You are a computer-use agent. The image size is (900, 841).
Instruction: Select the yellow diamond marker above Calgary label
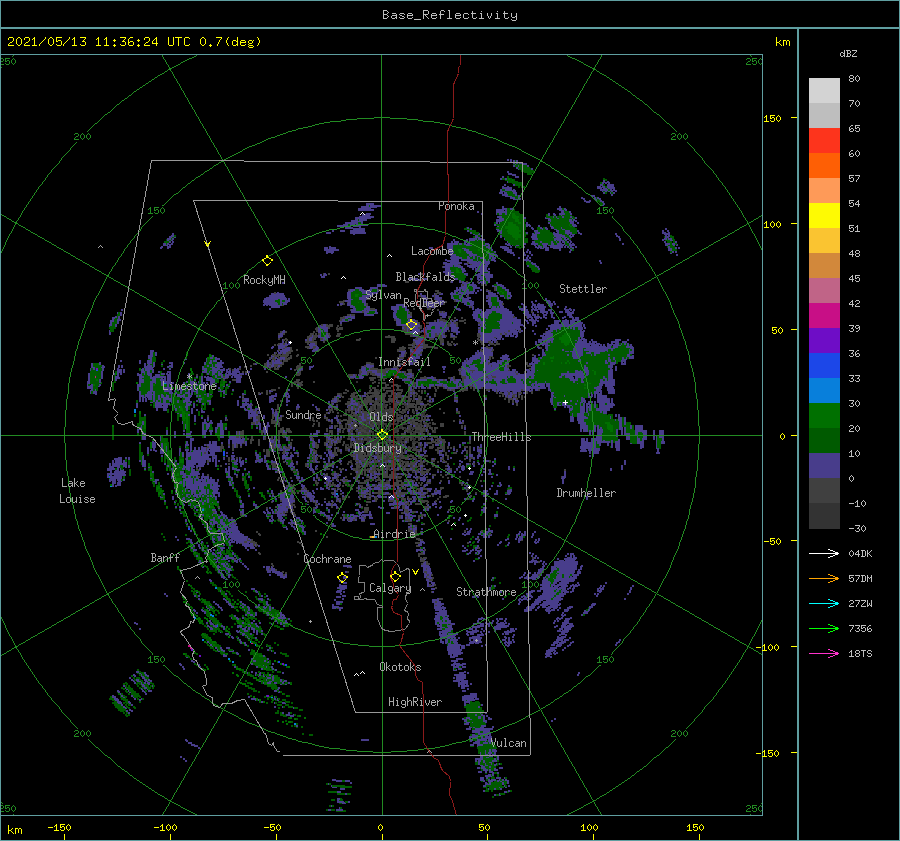coord(395,576)
